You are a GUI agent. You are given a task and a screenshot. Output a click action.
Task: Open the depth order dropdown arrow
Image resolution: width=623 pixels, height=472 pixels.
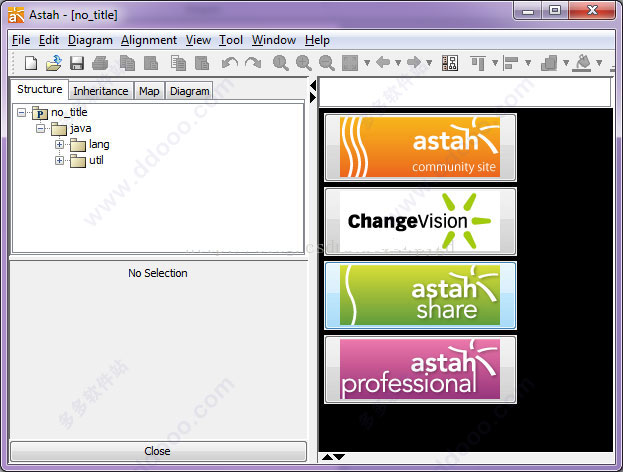[x=566, y=63]
